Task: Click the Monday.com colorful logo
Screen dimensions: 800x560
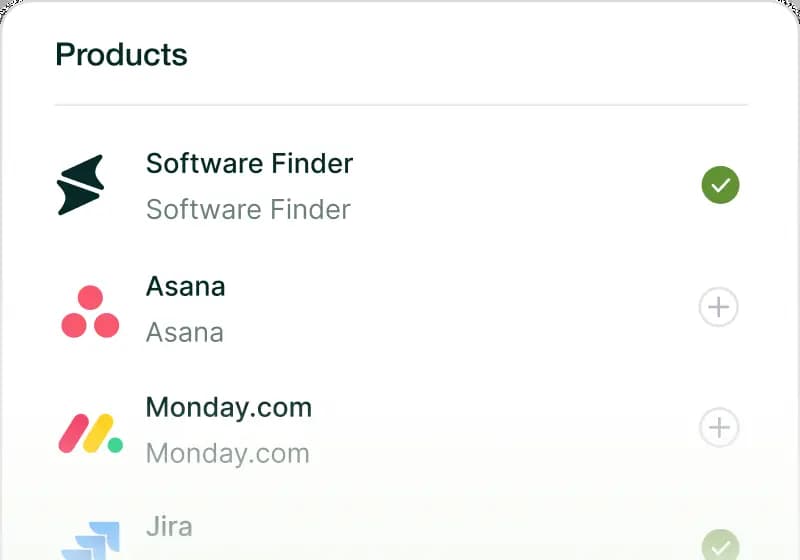Action: coord(90,432)
